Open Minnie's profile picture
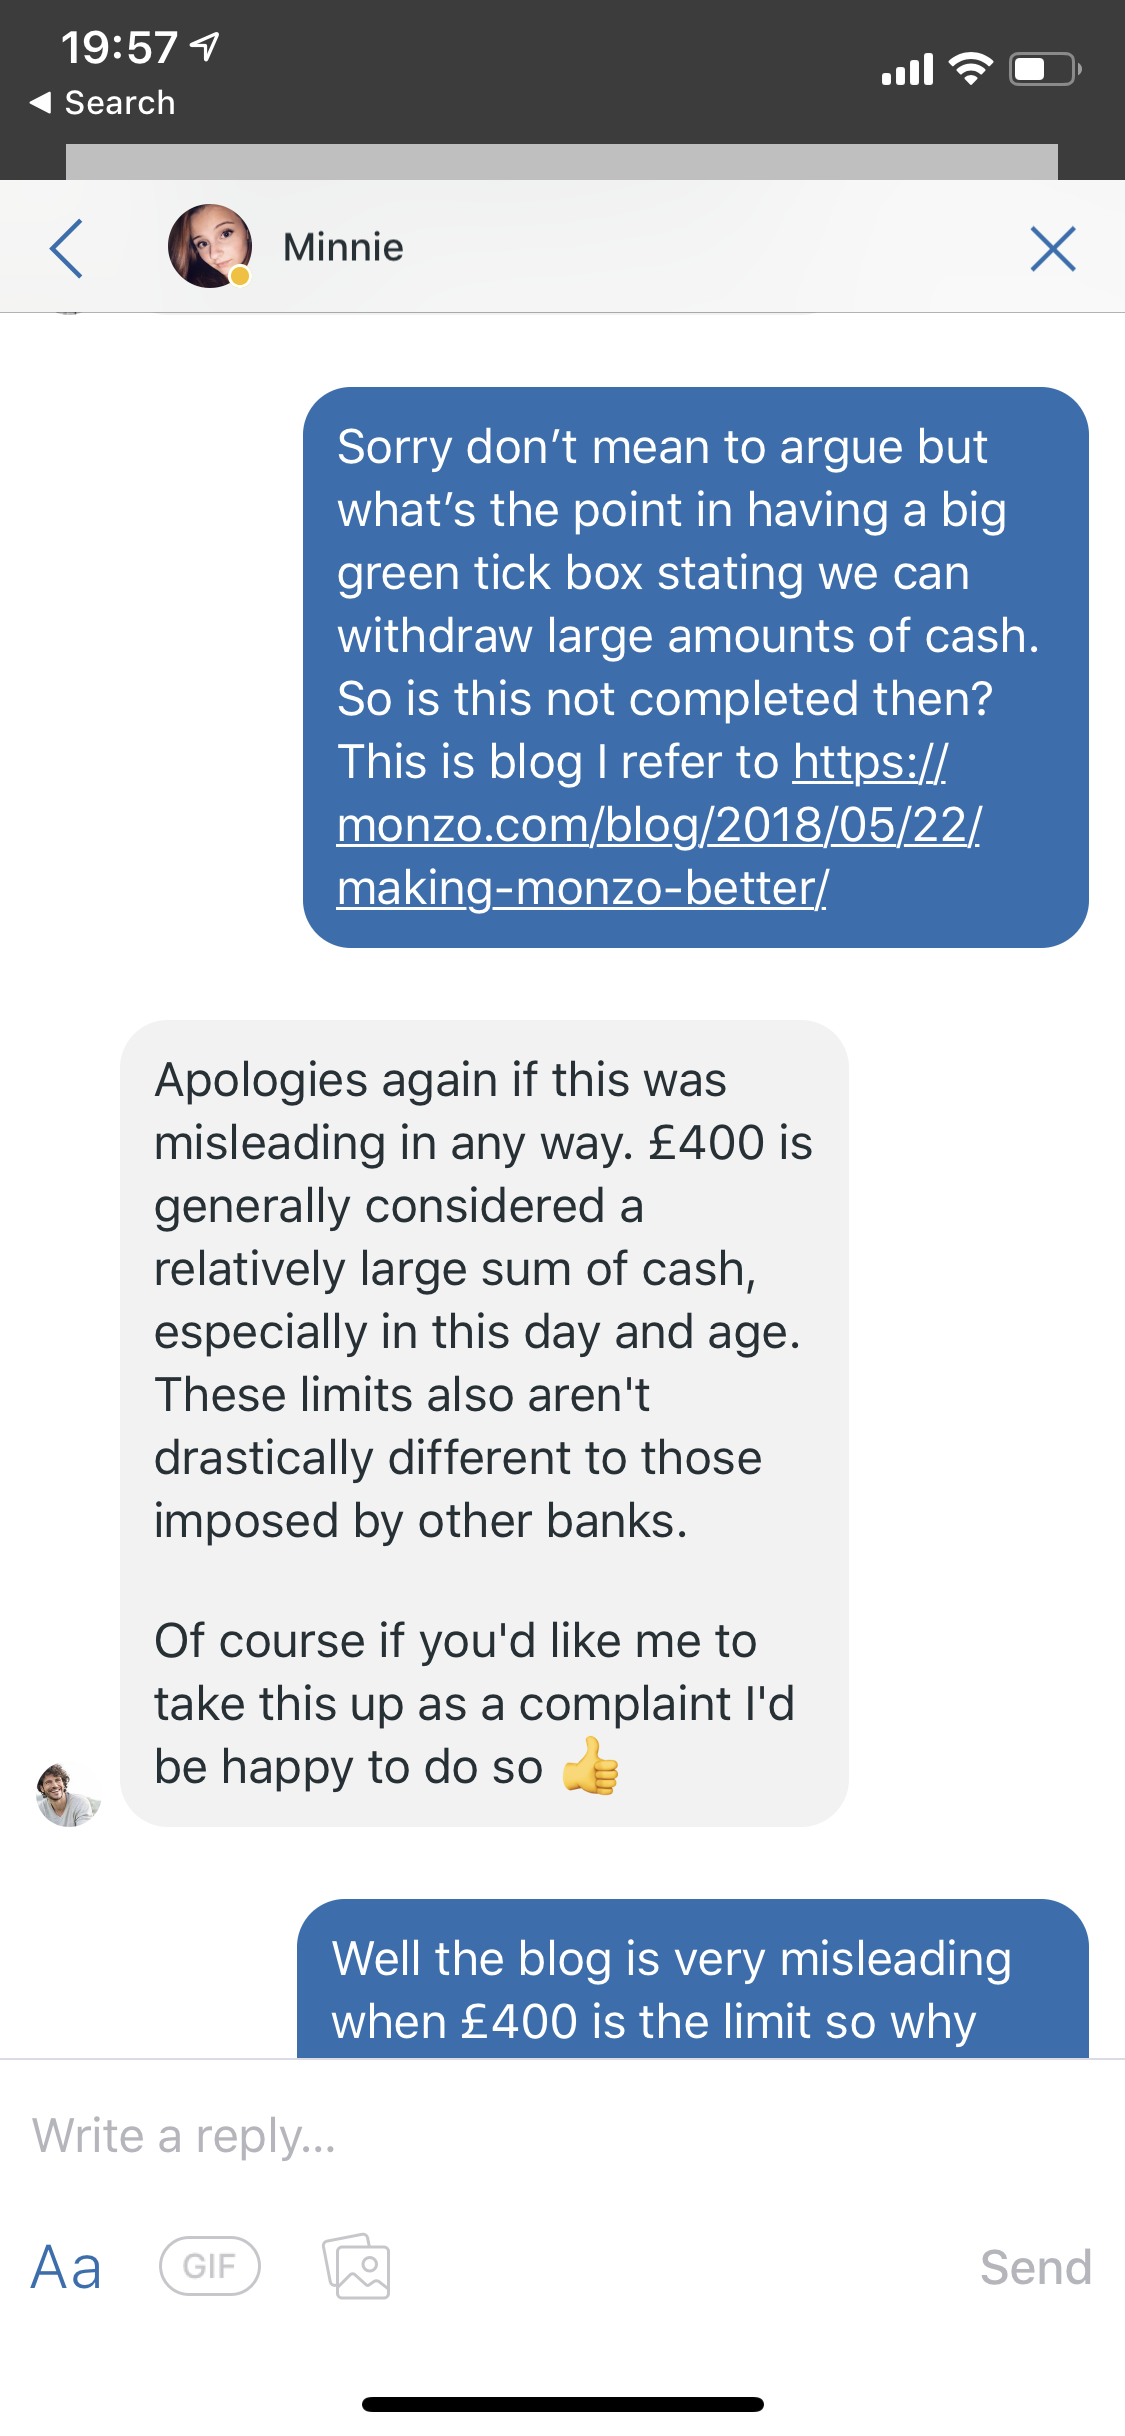1125x2436 pixels. pyautogui.click(x=209, y=246)
